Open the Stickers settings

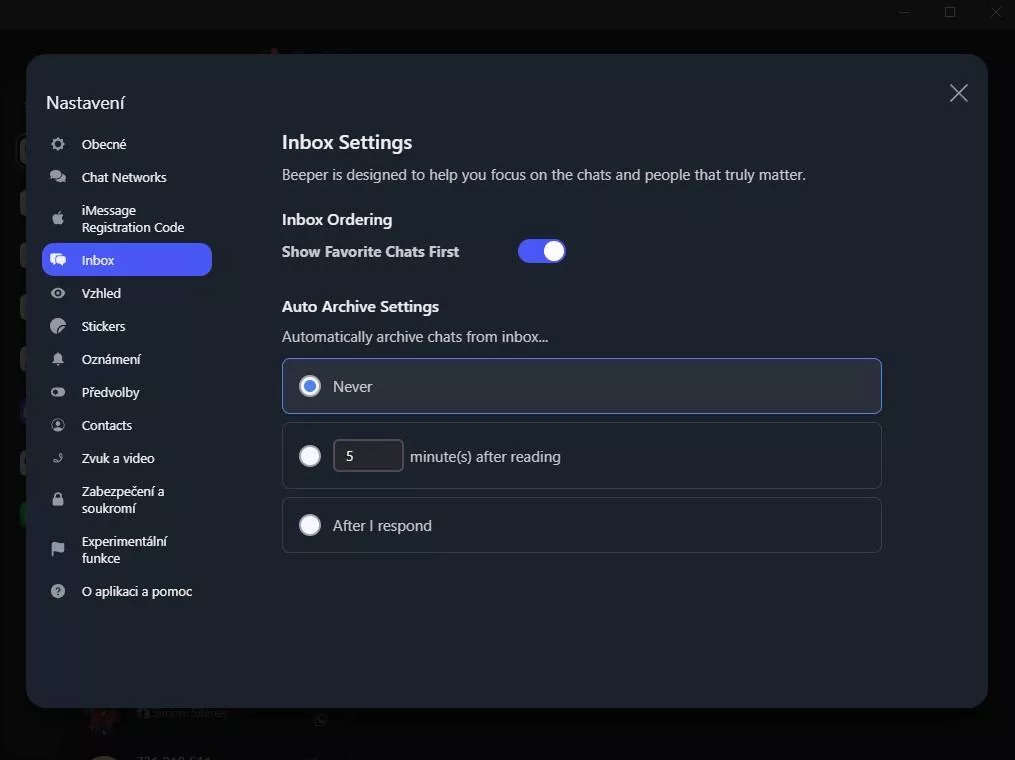pyautogui.click(x=127, y=326)
